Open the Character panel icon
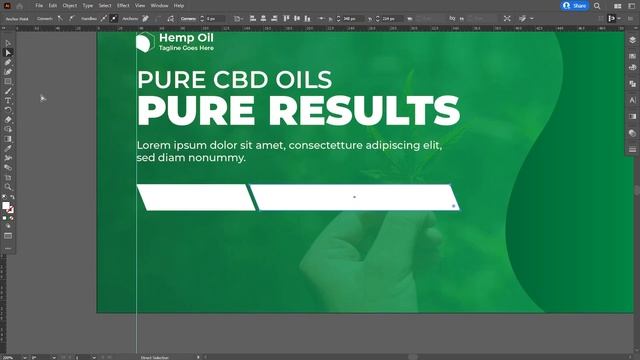The height and width of the screenshot is (360, 640). 632,100
